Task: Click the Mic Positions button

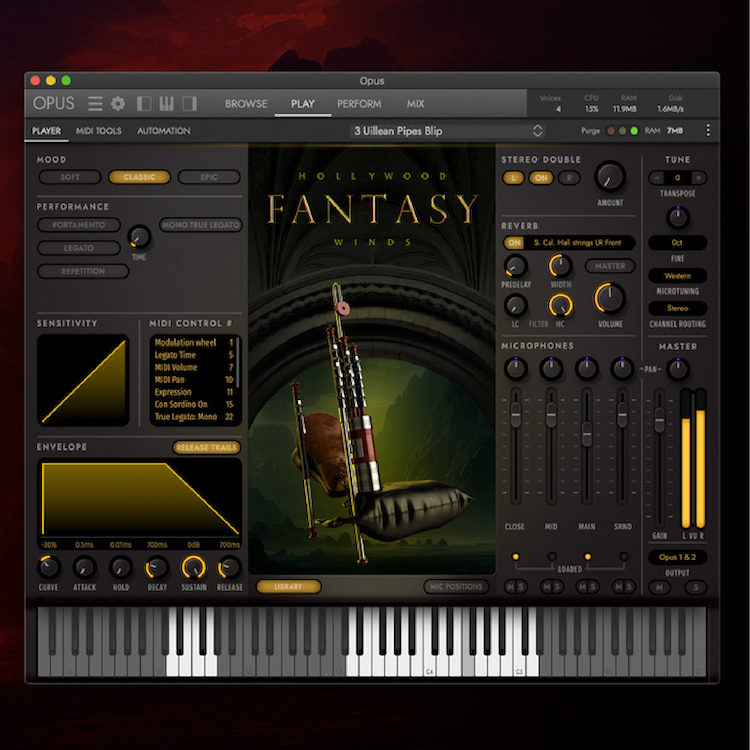Action: (456, 586)
